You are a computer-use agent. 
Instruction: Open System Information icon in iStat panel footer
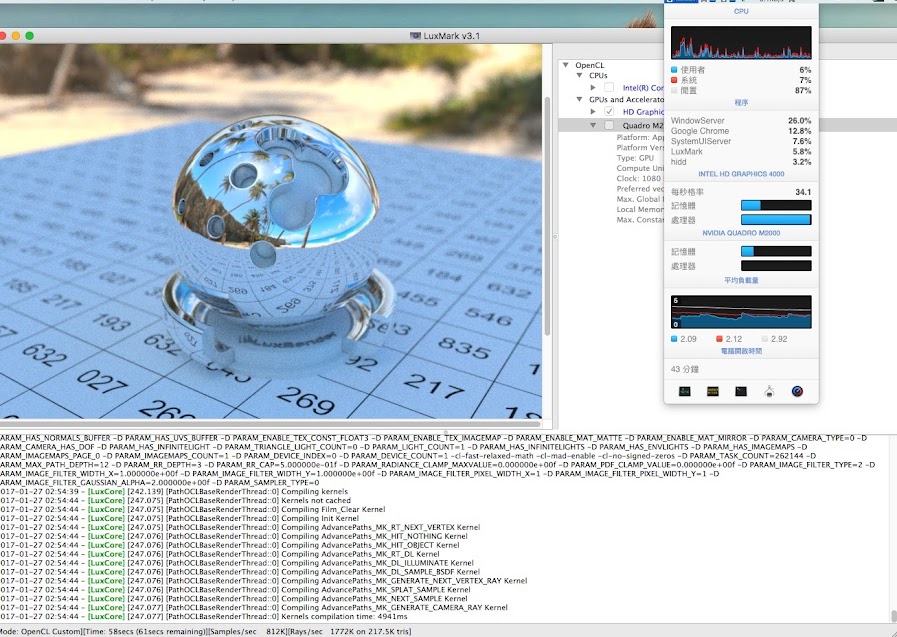pyautogui.click(x=769, y=391)
